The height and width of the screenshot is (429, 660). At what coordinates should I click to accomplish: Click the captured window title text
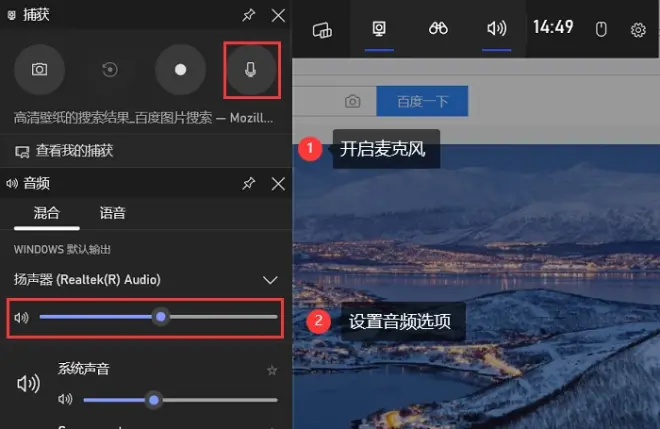[x=144, y=118]
